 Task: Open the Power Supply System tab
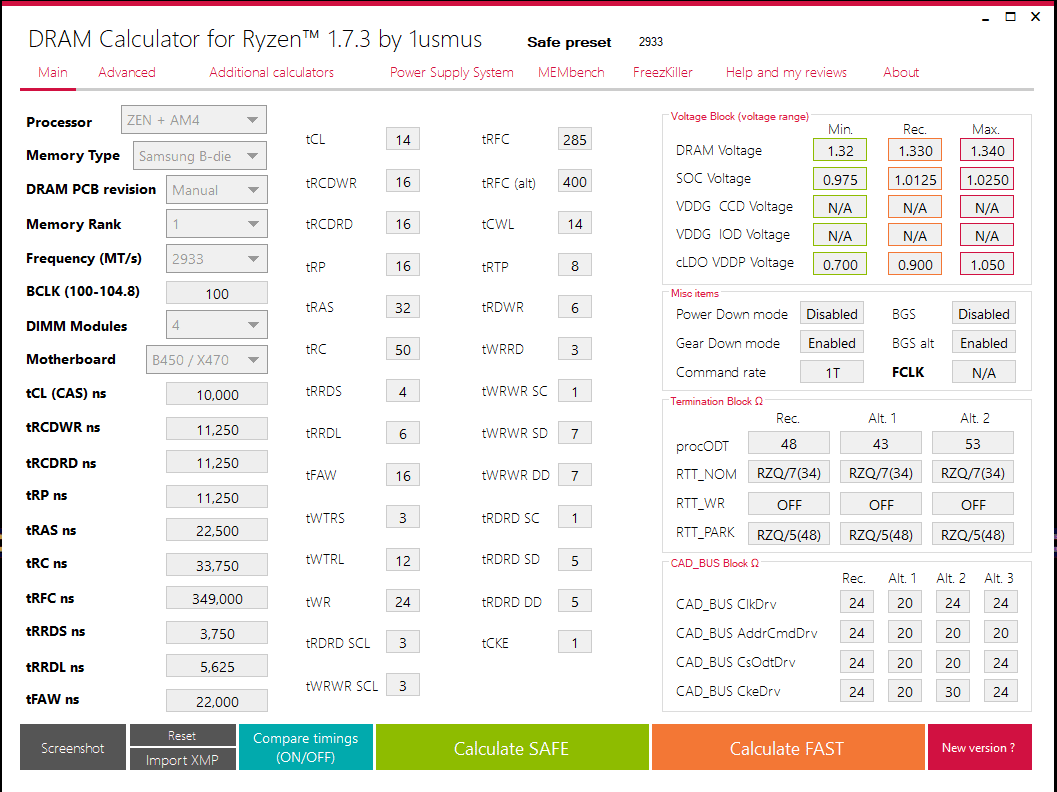point(452,72)
